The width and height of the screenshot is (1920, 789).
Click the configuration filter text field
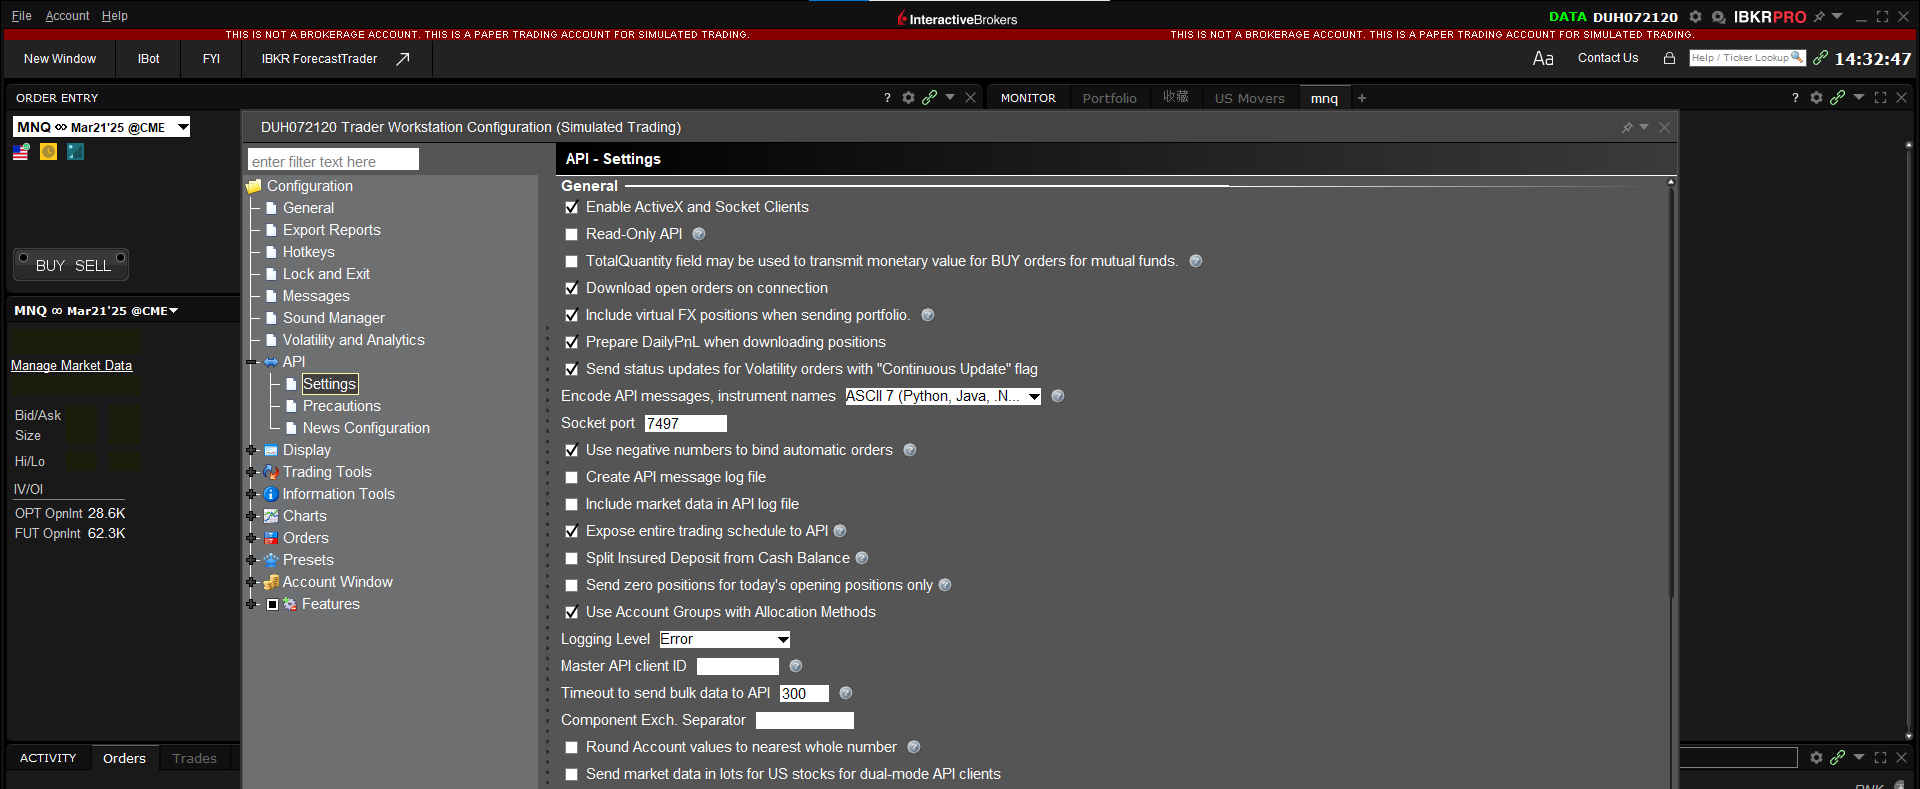(333, 161)
